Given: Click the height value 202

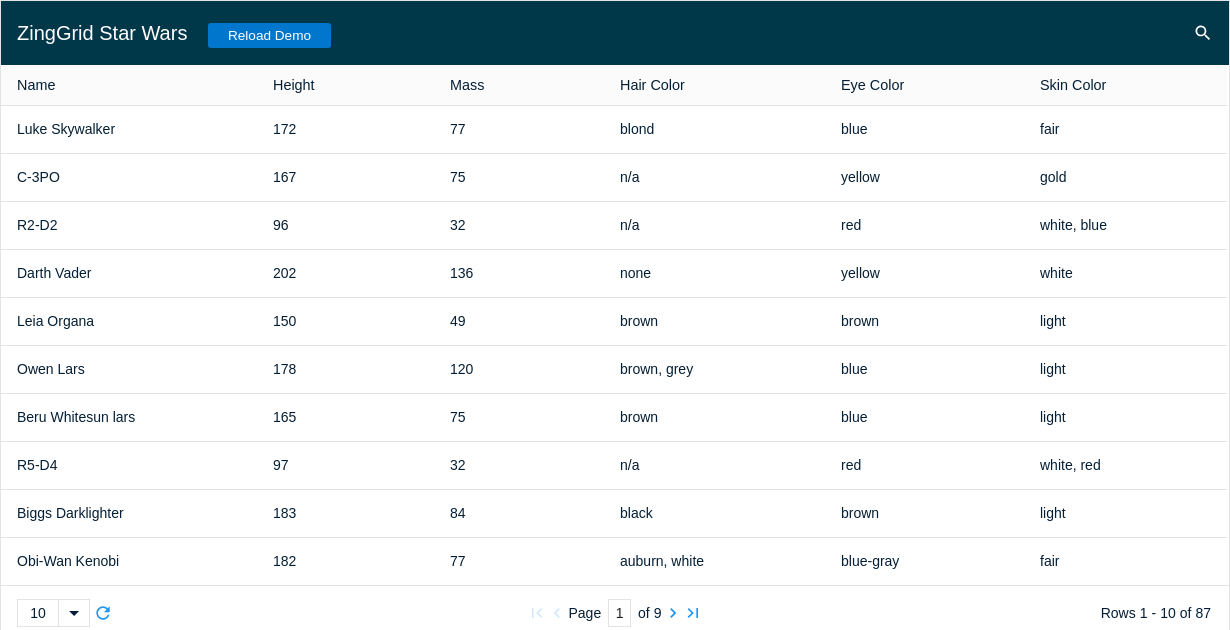Looking at the screenshot, I should coord(284,273).
